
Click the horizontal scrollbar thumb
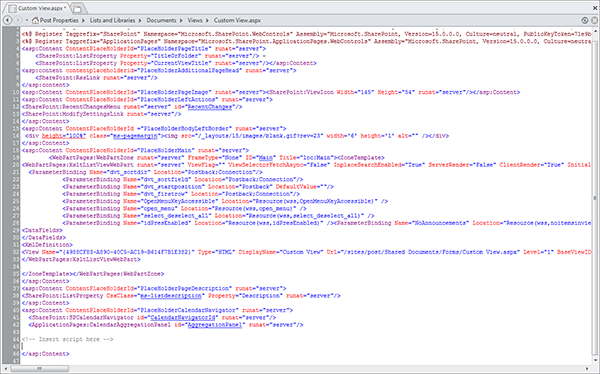(39, 369)
